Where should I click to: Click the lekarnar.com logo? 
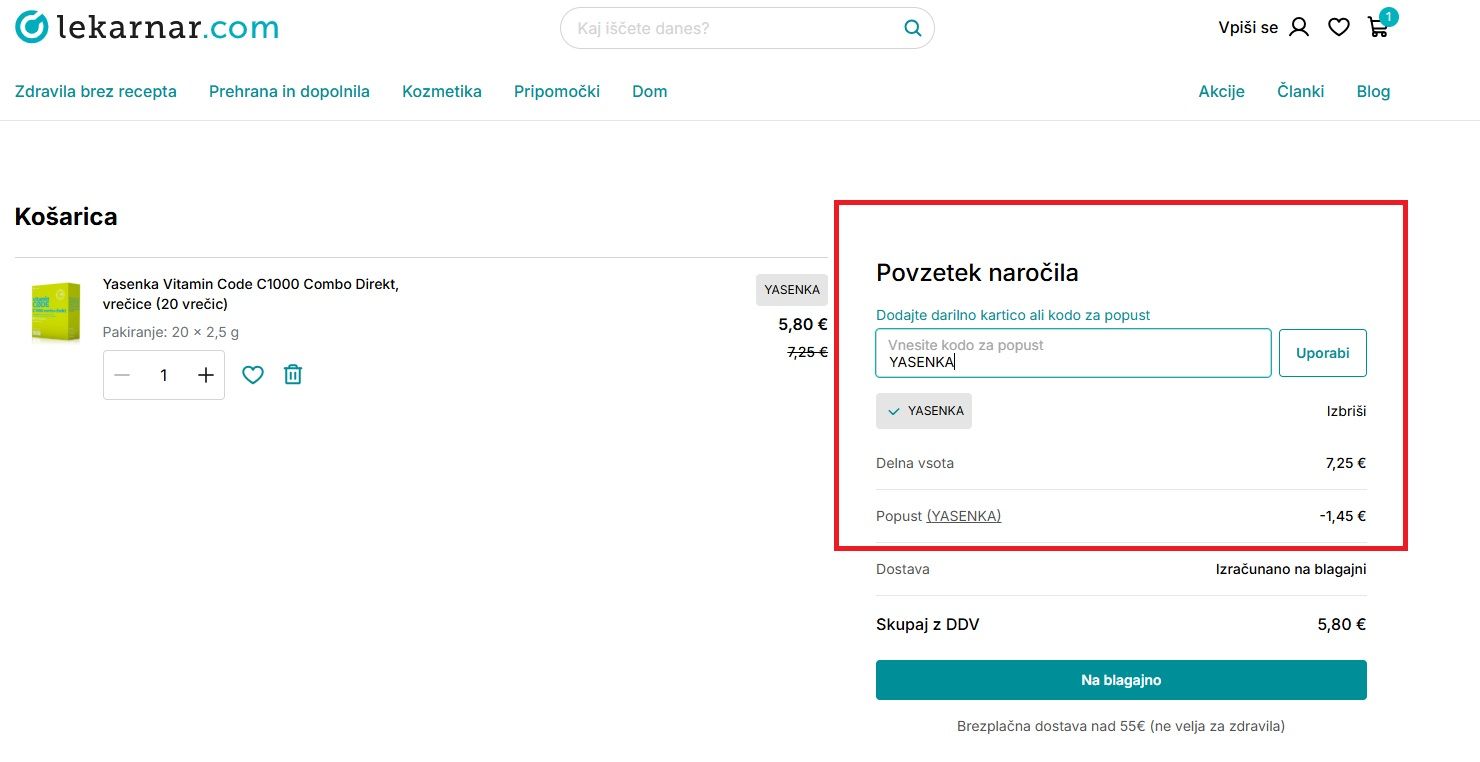pos(147,28)
